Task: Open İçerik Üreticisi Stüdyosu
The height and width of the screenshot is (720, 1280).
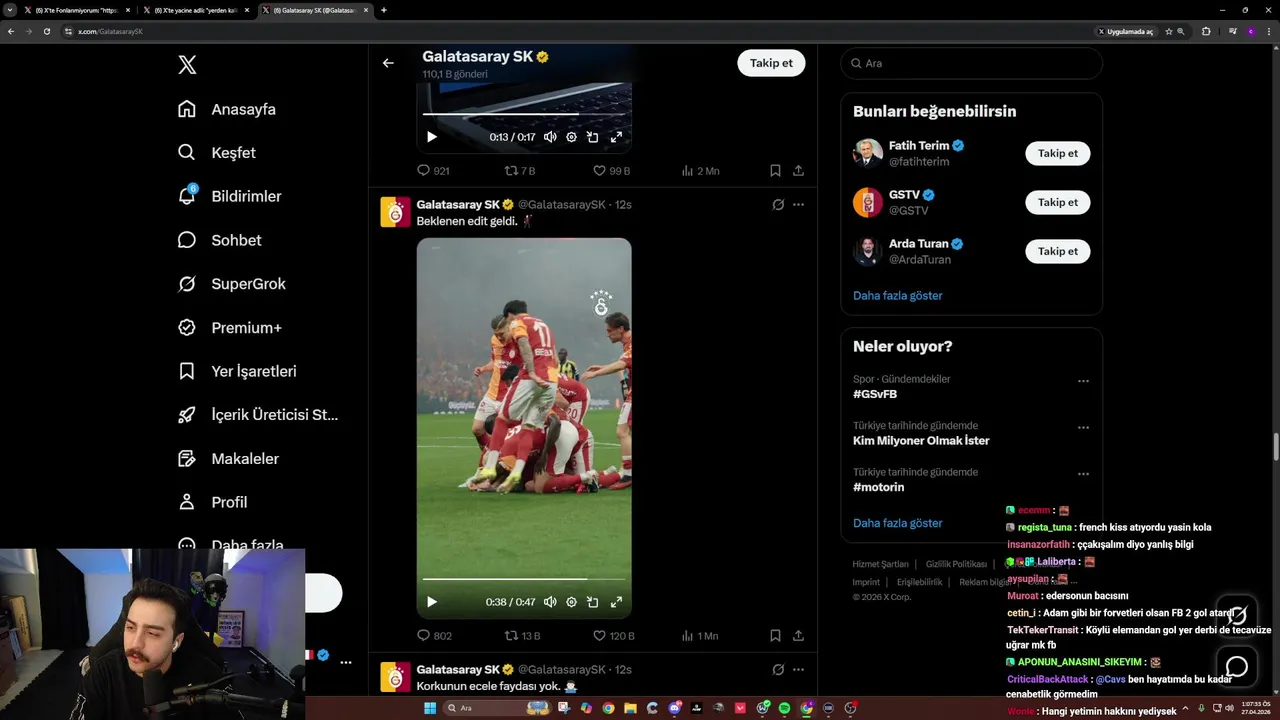Action: tap(258, 415)
